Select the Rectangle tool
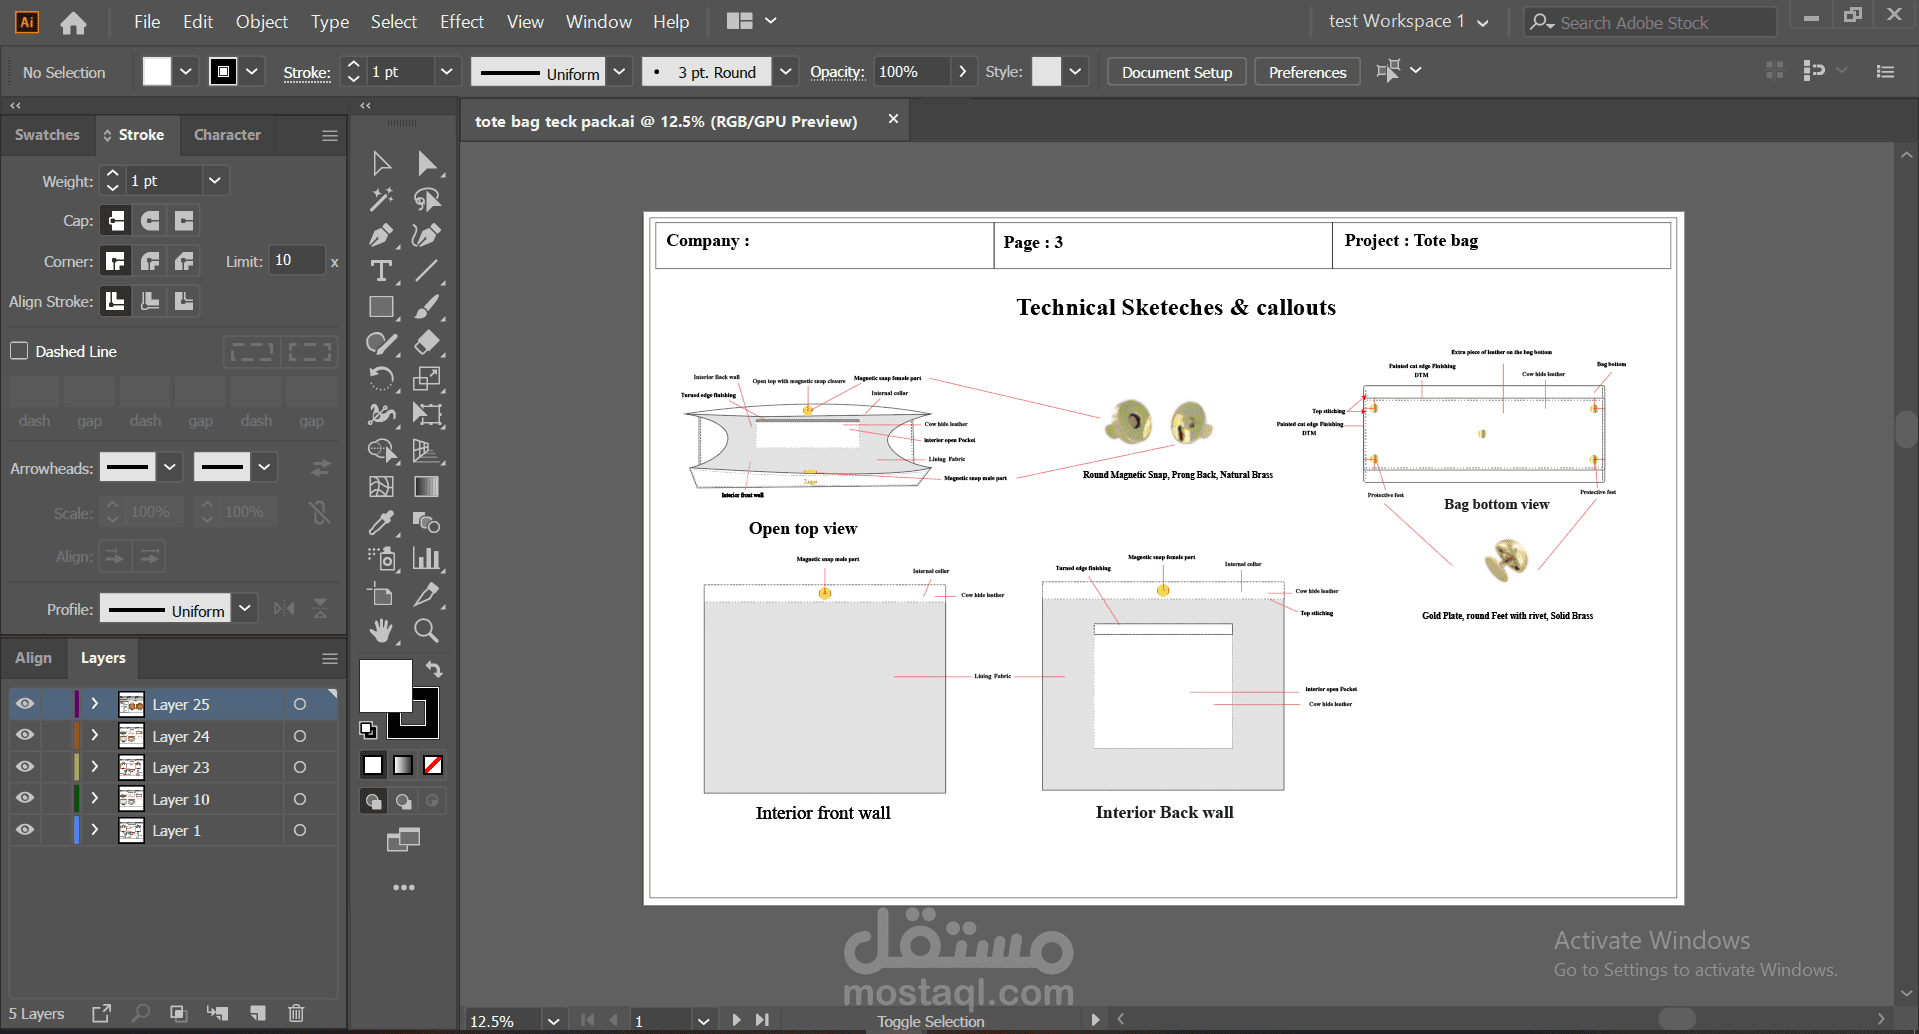 [381, 307]
